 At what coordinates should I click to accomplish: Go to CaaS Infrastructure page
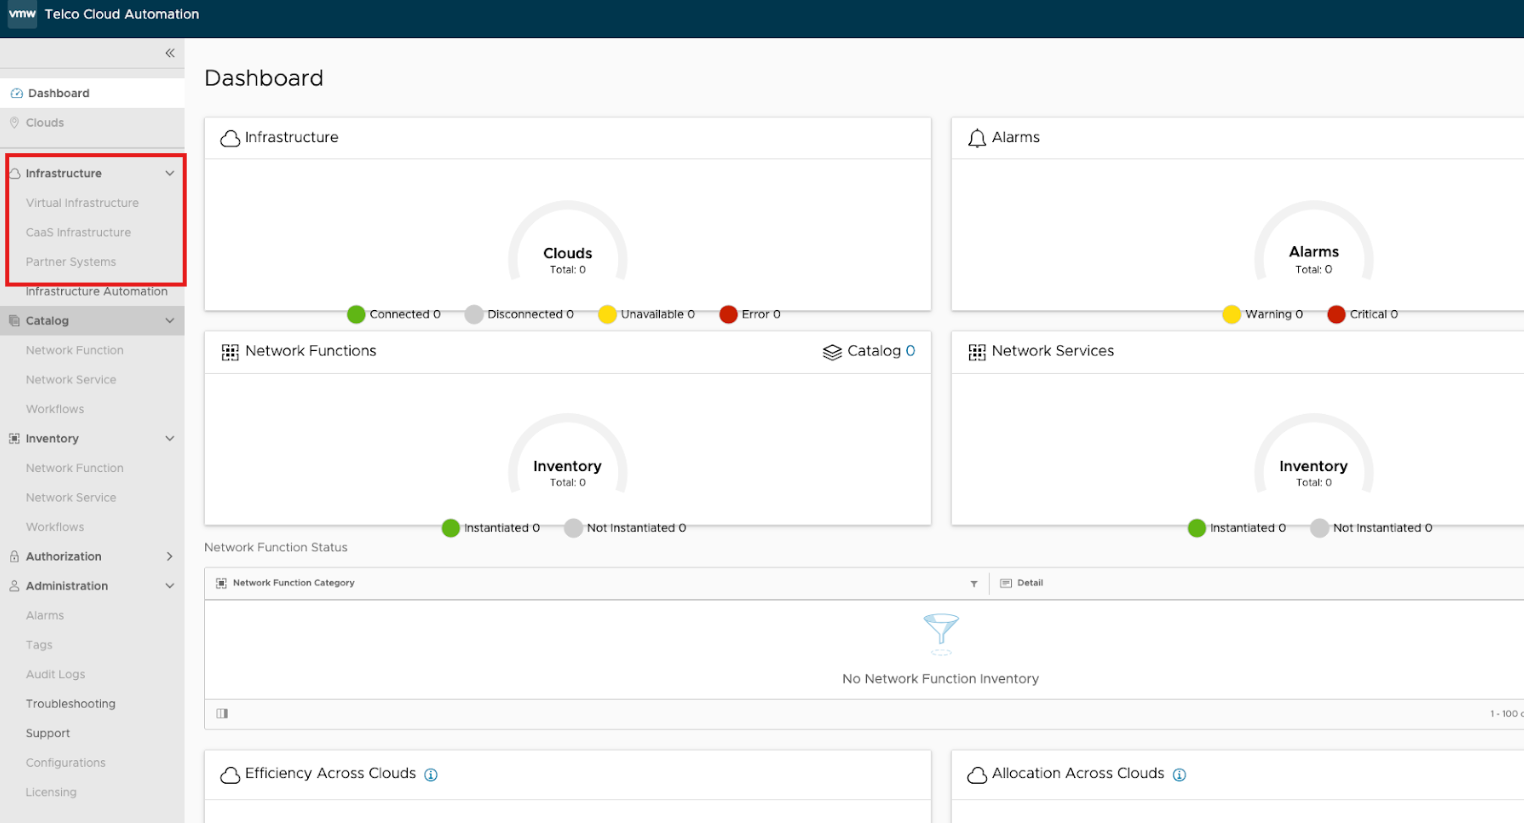point(78,233)
